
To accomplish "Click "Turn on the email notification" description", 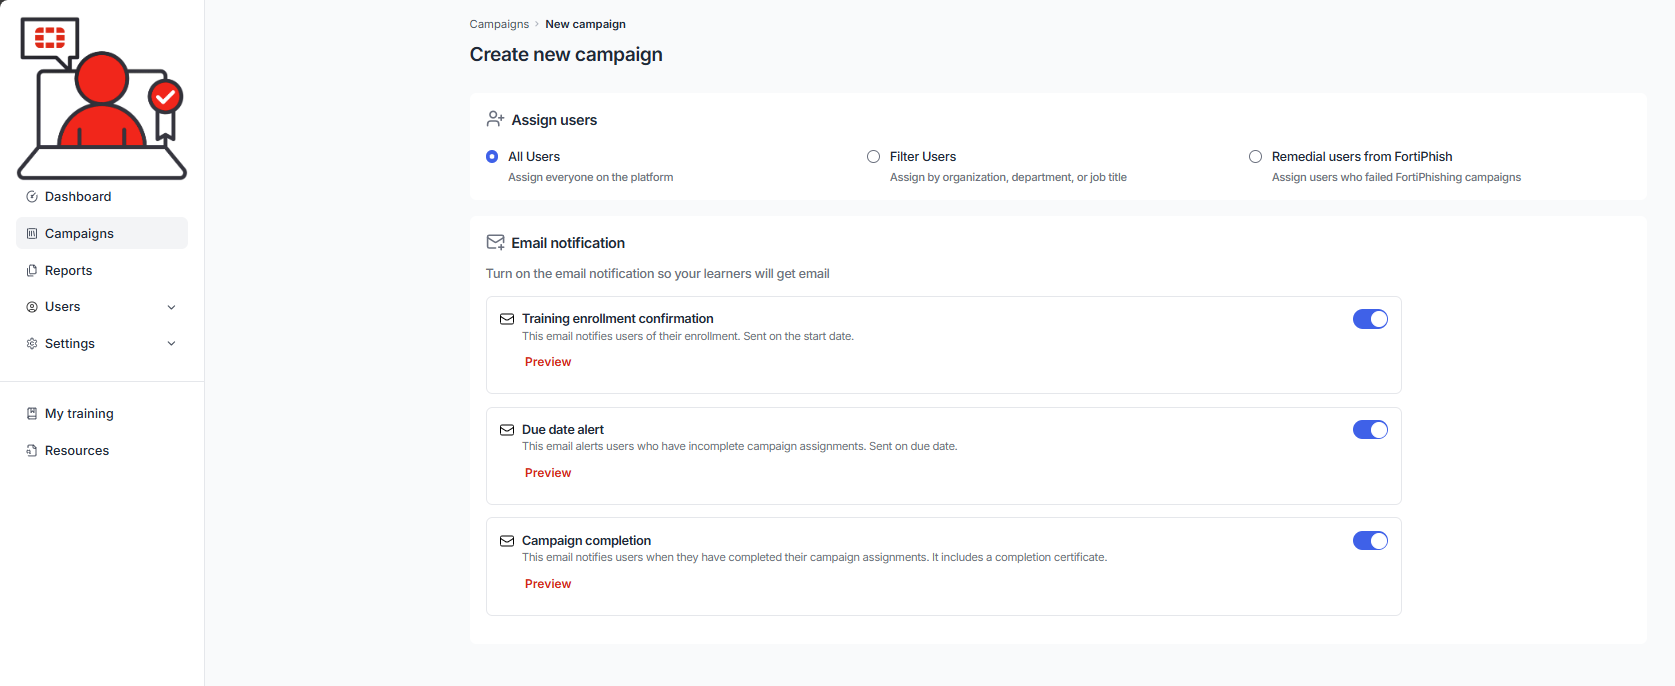I will coord(657,274).
